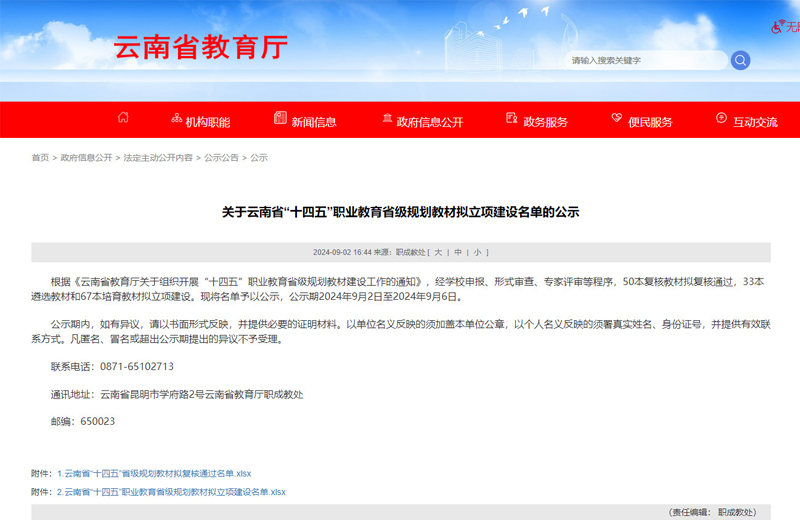Image resolution: width=800 pixels, height=520 pixels.
Task: Click the accessibility wheelchair icon
Action: point(776,27)
